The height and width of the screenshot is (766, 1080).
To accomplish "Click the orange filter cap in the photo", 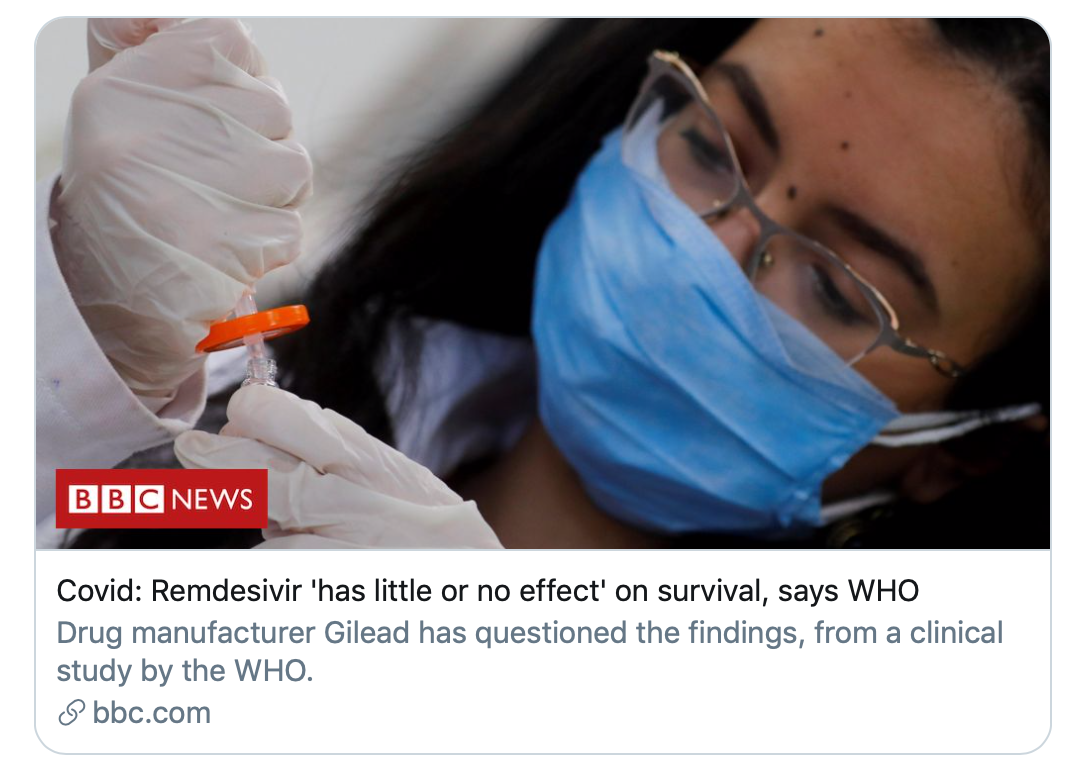I will click(253, 327).
